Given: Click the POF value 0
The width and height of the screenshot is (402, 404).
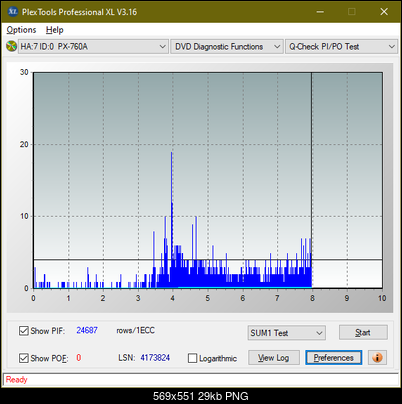Looking at the screenshot, I should pyautogui.click(x=79, y=358).
